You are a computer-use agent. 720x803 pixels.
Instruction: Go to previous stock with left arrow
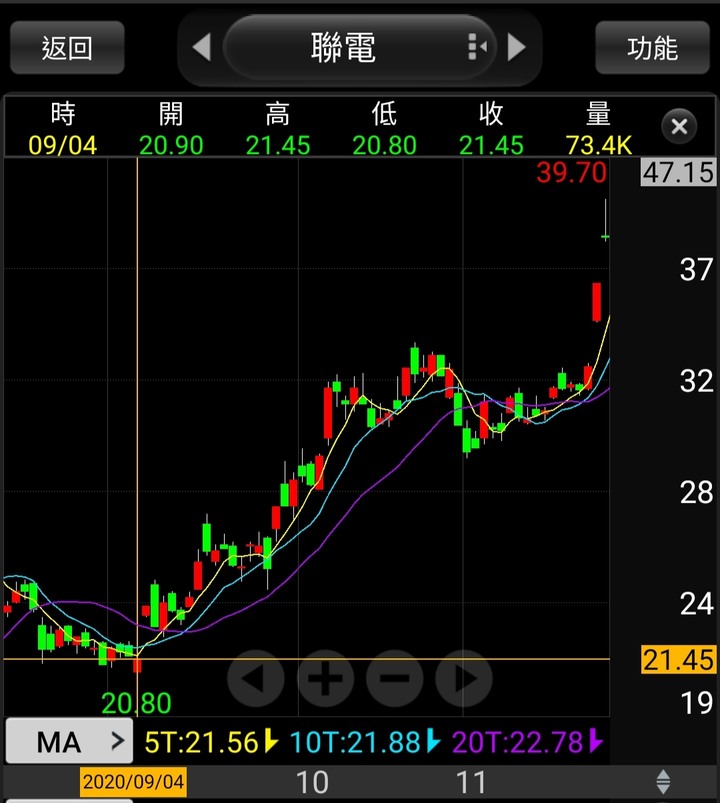point(202,47)
